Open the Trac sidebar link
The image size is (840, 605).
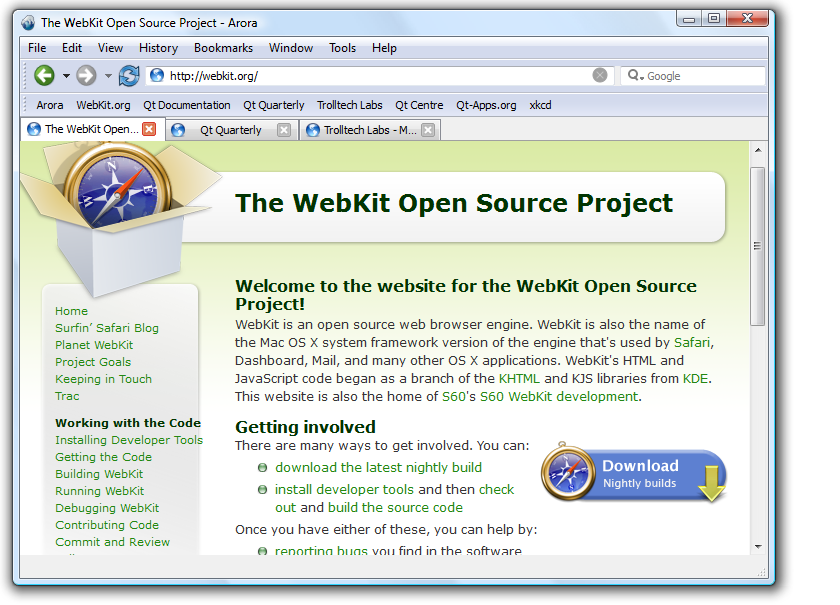67,396
